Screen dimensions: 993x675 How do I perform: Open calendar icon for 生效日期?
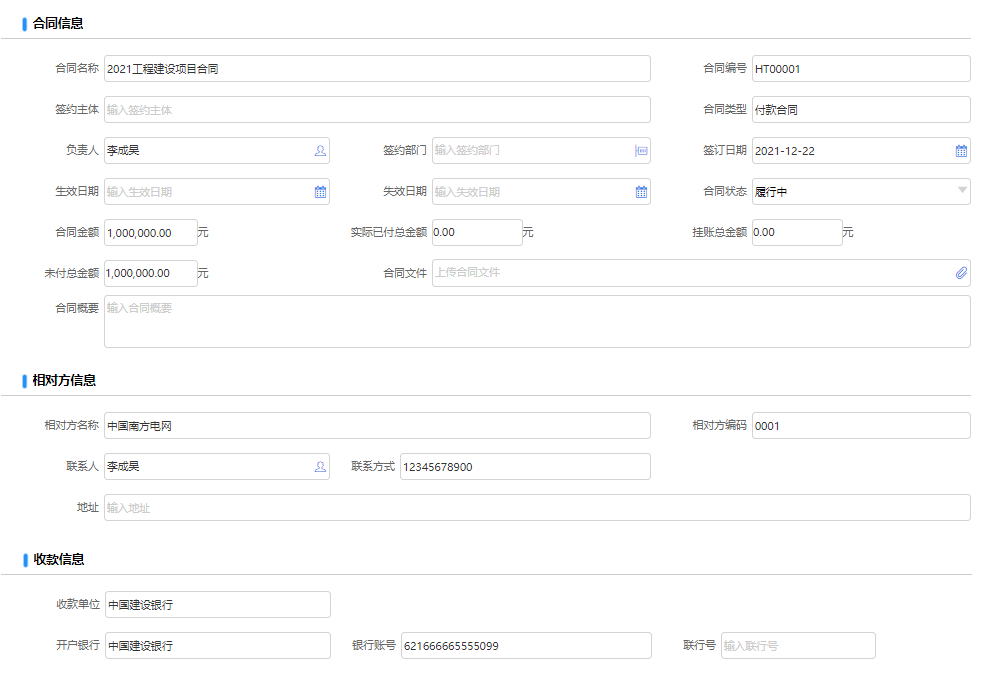pos(320,192)
